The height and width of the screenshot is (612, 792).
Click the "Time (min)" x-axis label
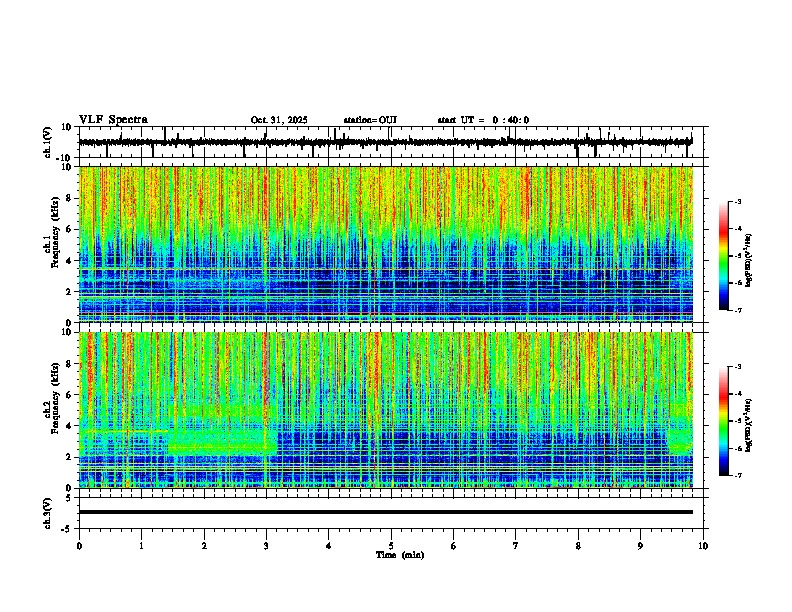click(400, 555)
